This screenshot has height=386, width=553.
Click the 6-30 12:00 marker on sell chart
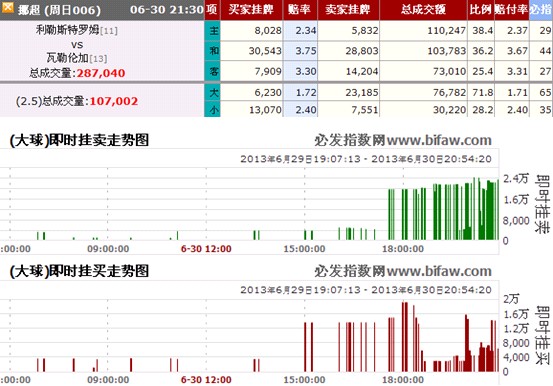[x=206, y=249]
